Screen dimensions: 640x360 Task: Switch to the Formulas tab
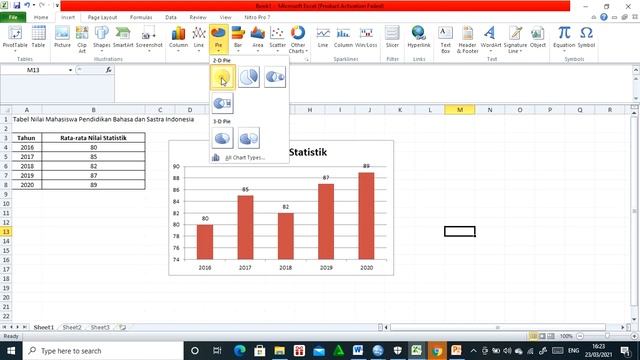coord(141,17)
